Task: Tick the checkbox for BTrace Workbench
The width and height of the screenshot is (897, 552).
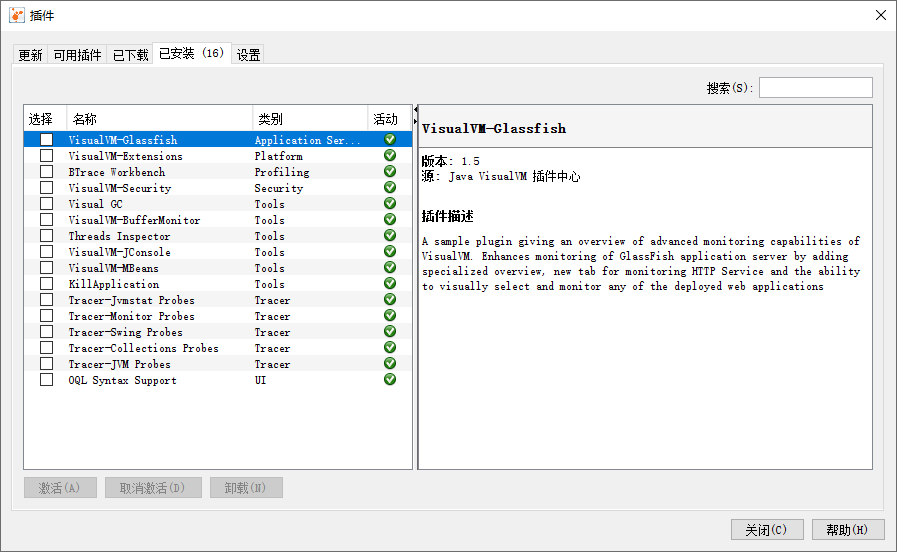Action: pyautogui.click(x=46, y=172)
